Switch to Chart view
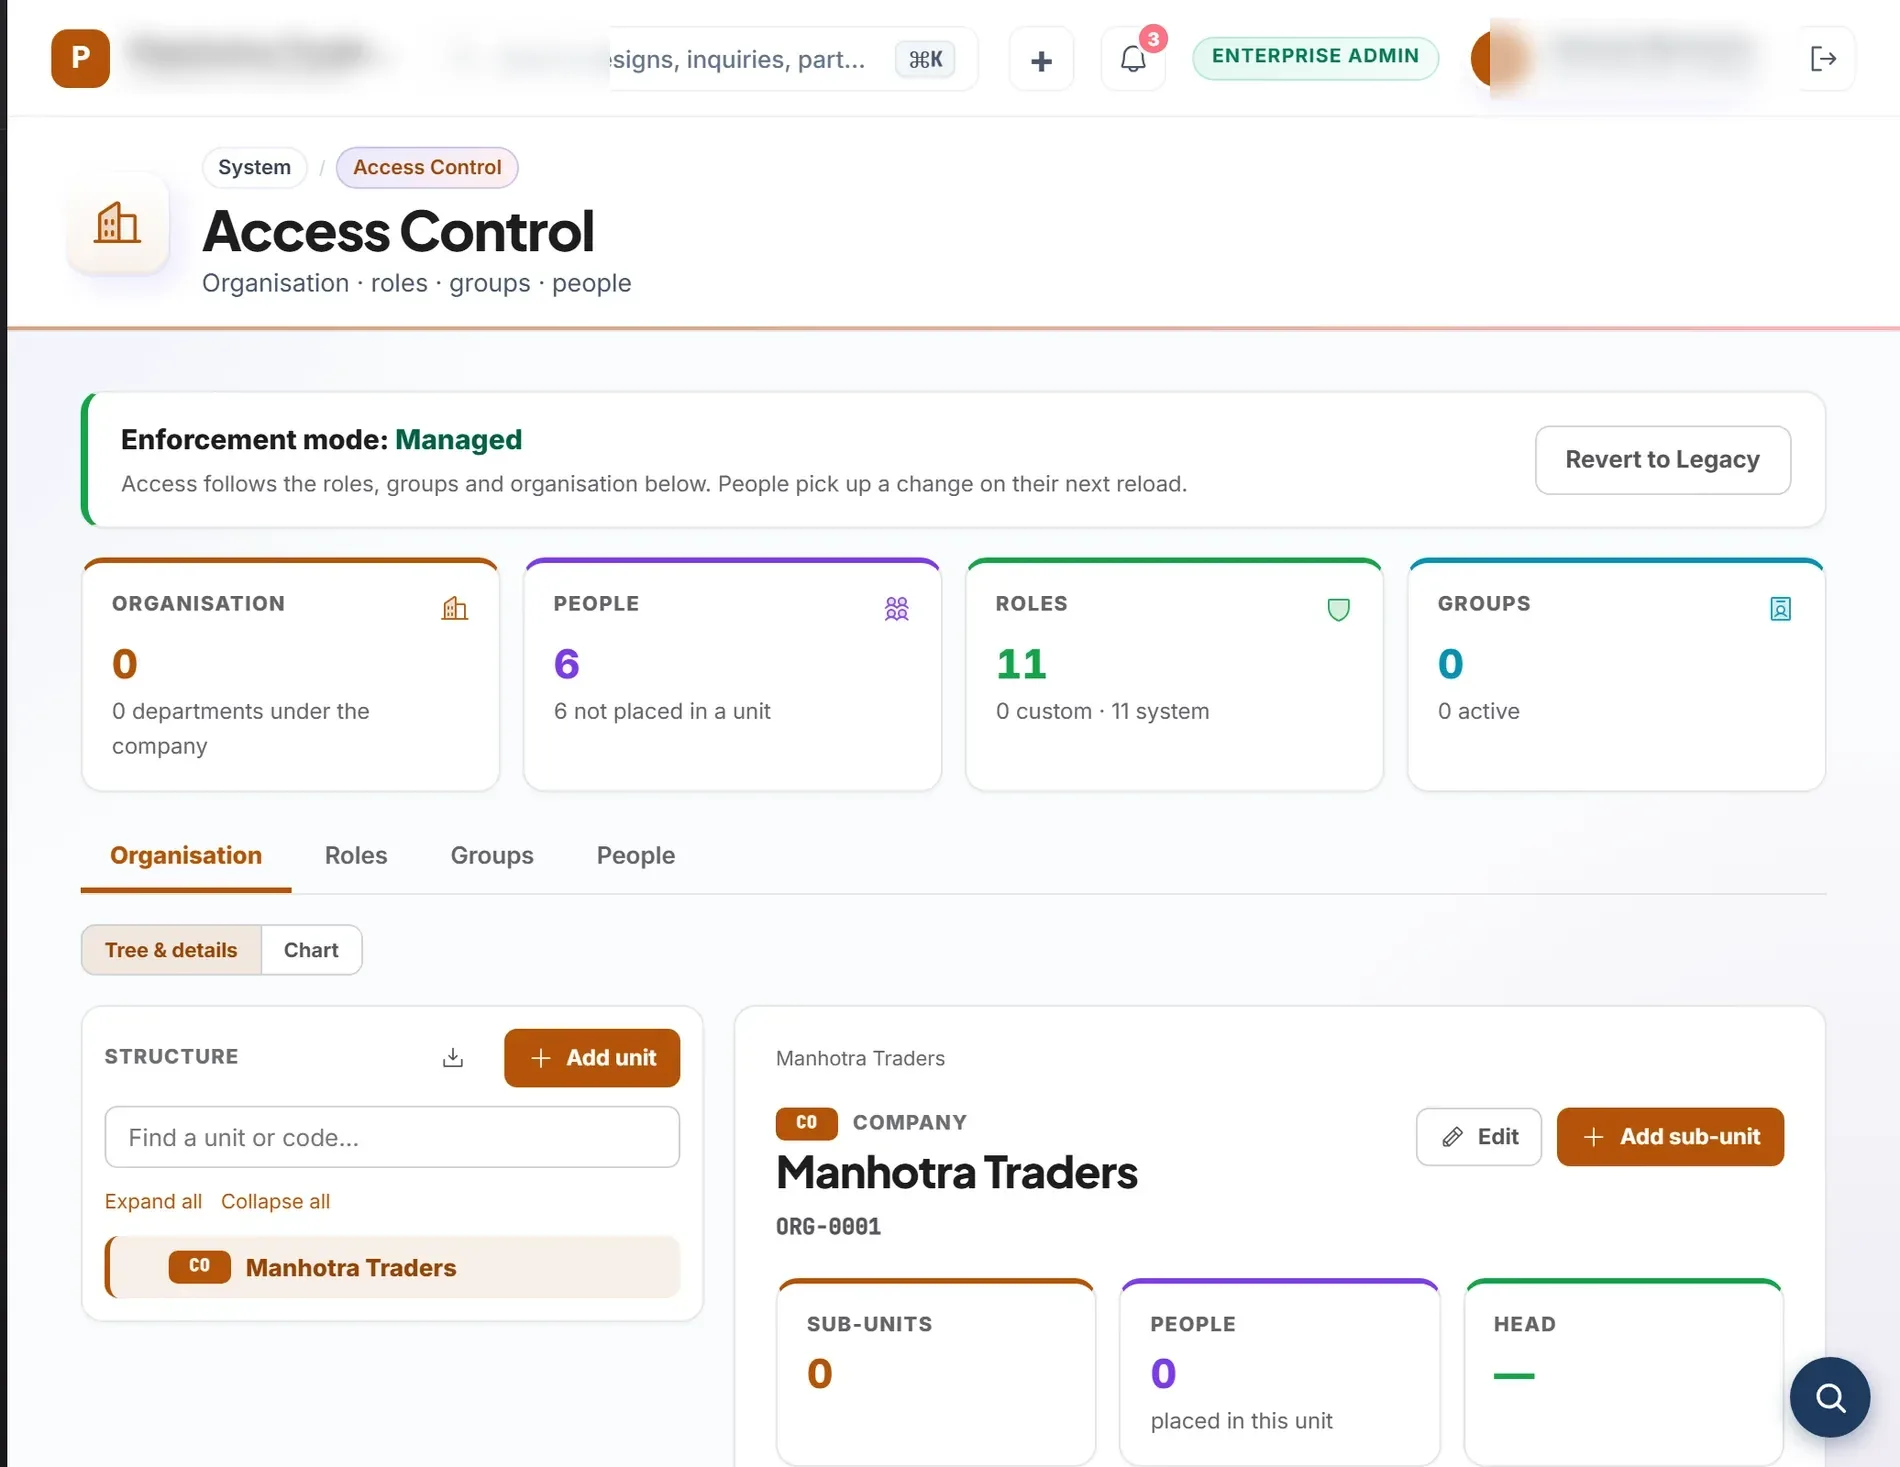The width and height of the screenshot is (1900, 1467). (311, 950)
